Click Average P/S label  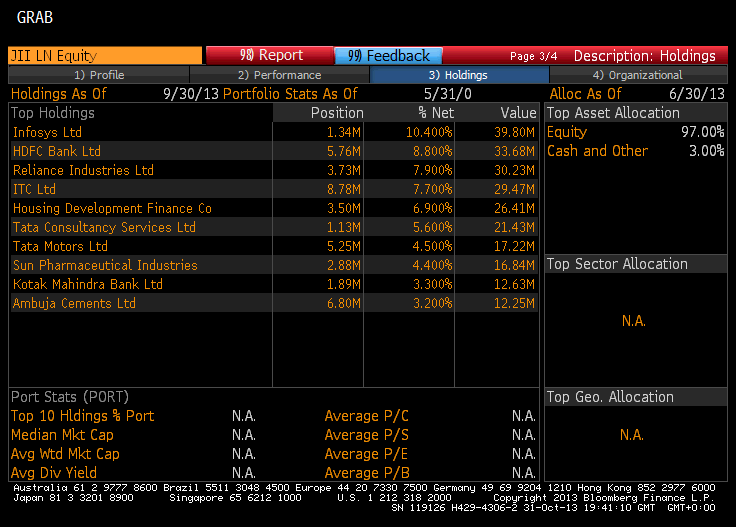[x=367, y=435]
